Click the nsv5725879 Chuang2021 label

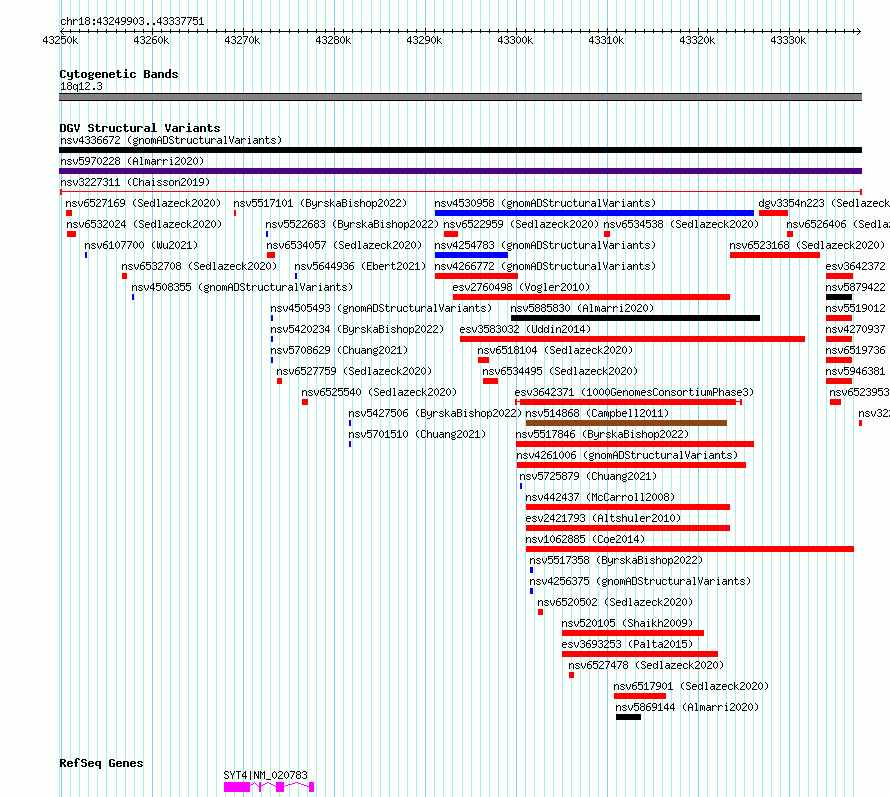pyautogui.click(x=588, y=476)
